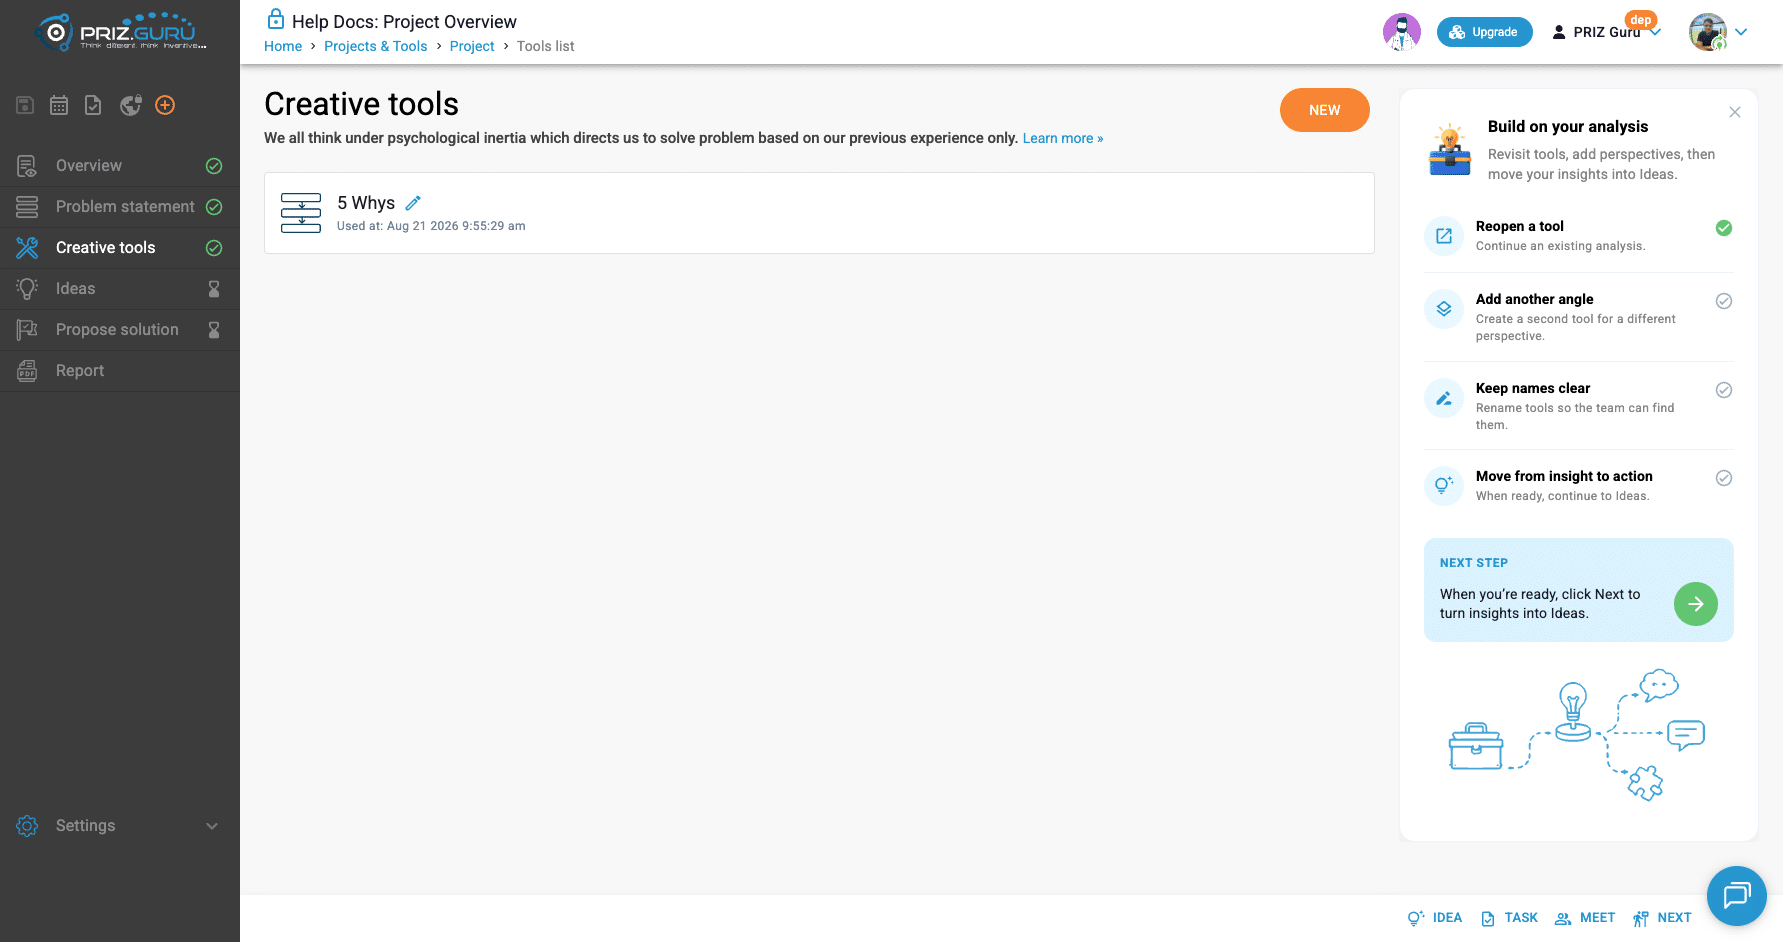Image resolution: width=1783 pixels, height=942 pixels.
Task: Click the Overview completed check indicator
Action: coord(214,166)
